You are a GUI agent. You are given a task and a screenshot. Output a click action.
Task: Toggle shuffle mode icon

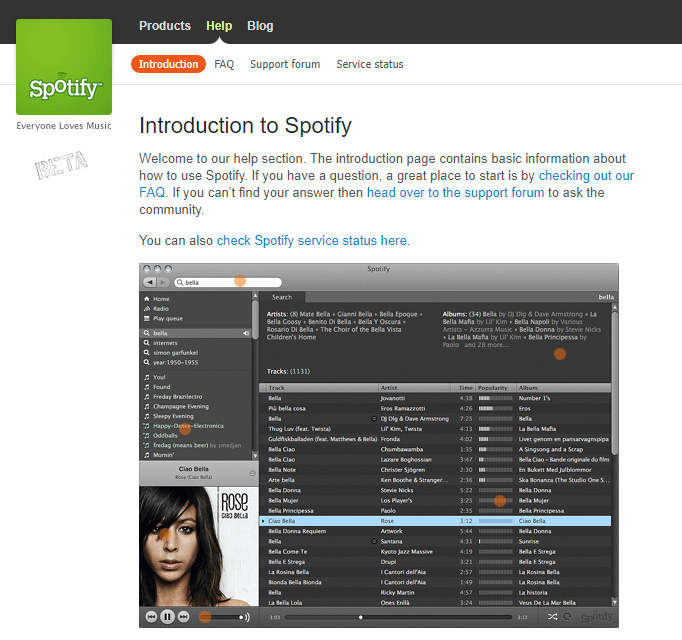[x=552, y=617]
